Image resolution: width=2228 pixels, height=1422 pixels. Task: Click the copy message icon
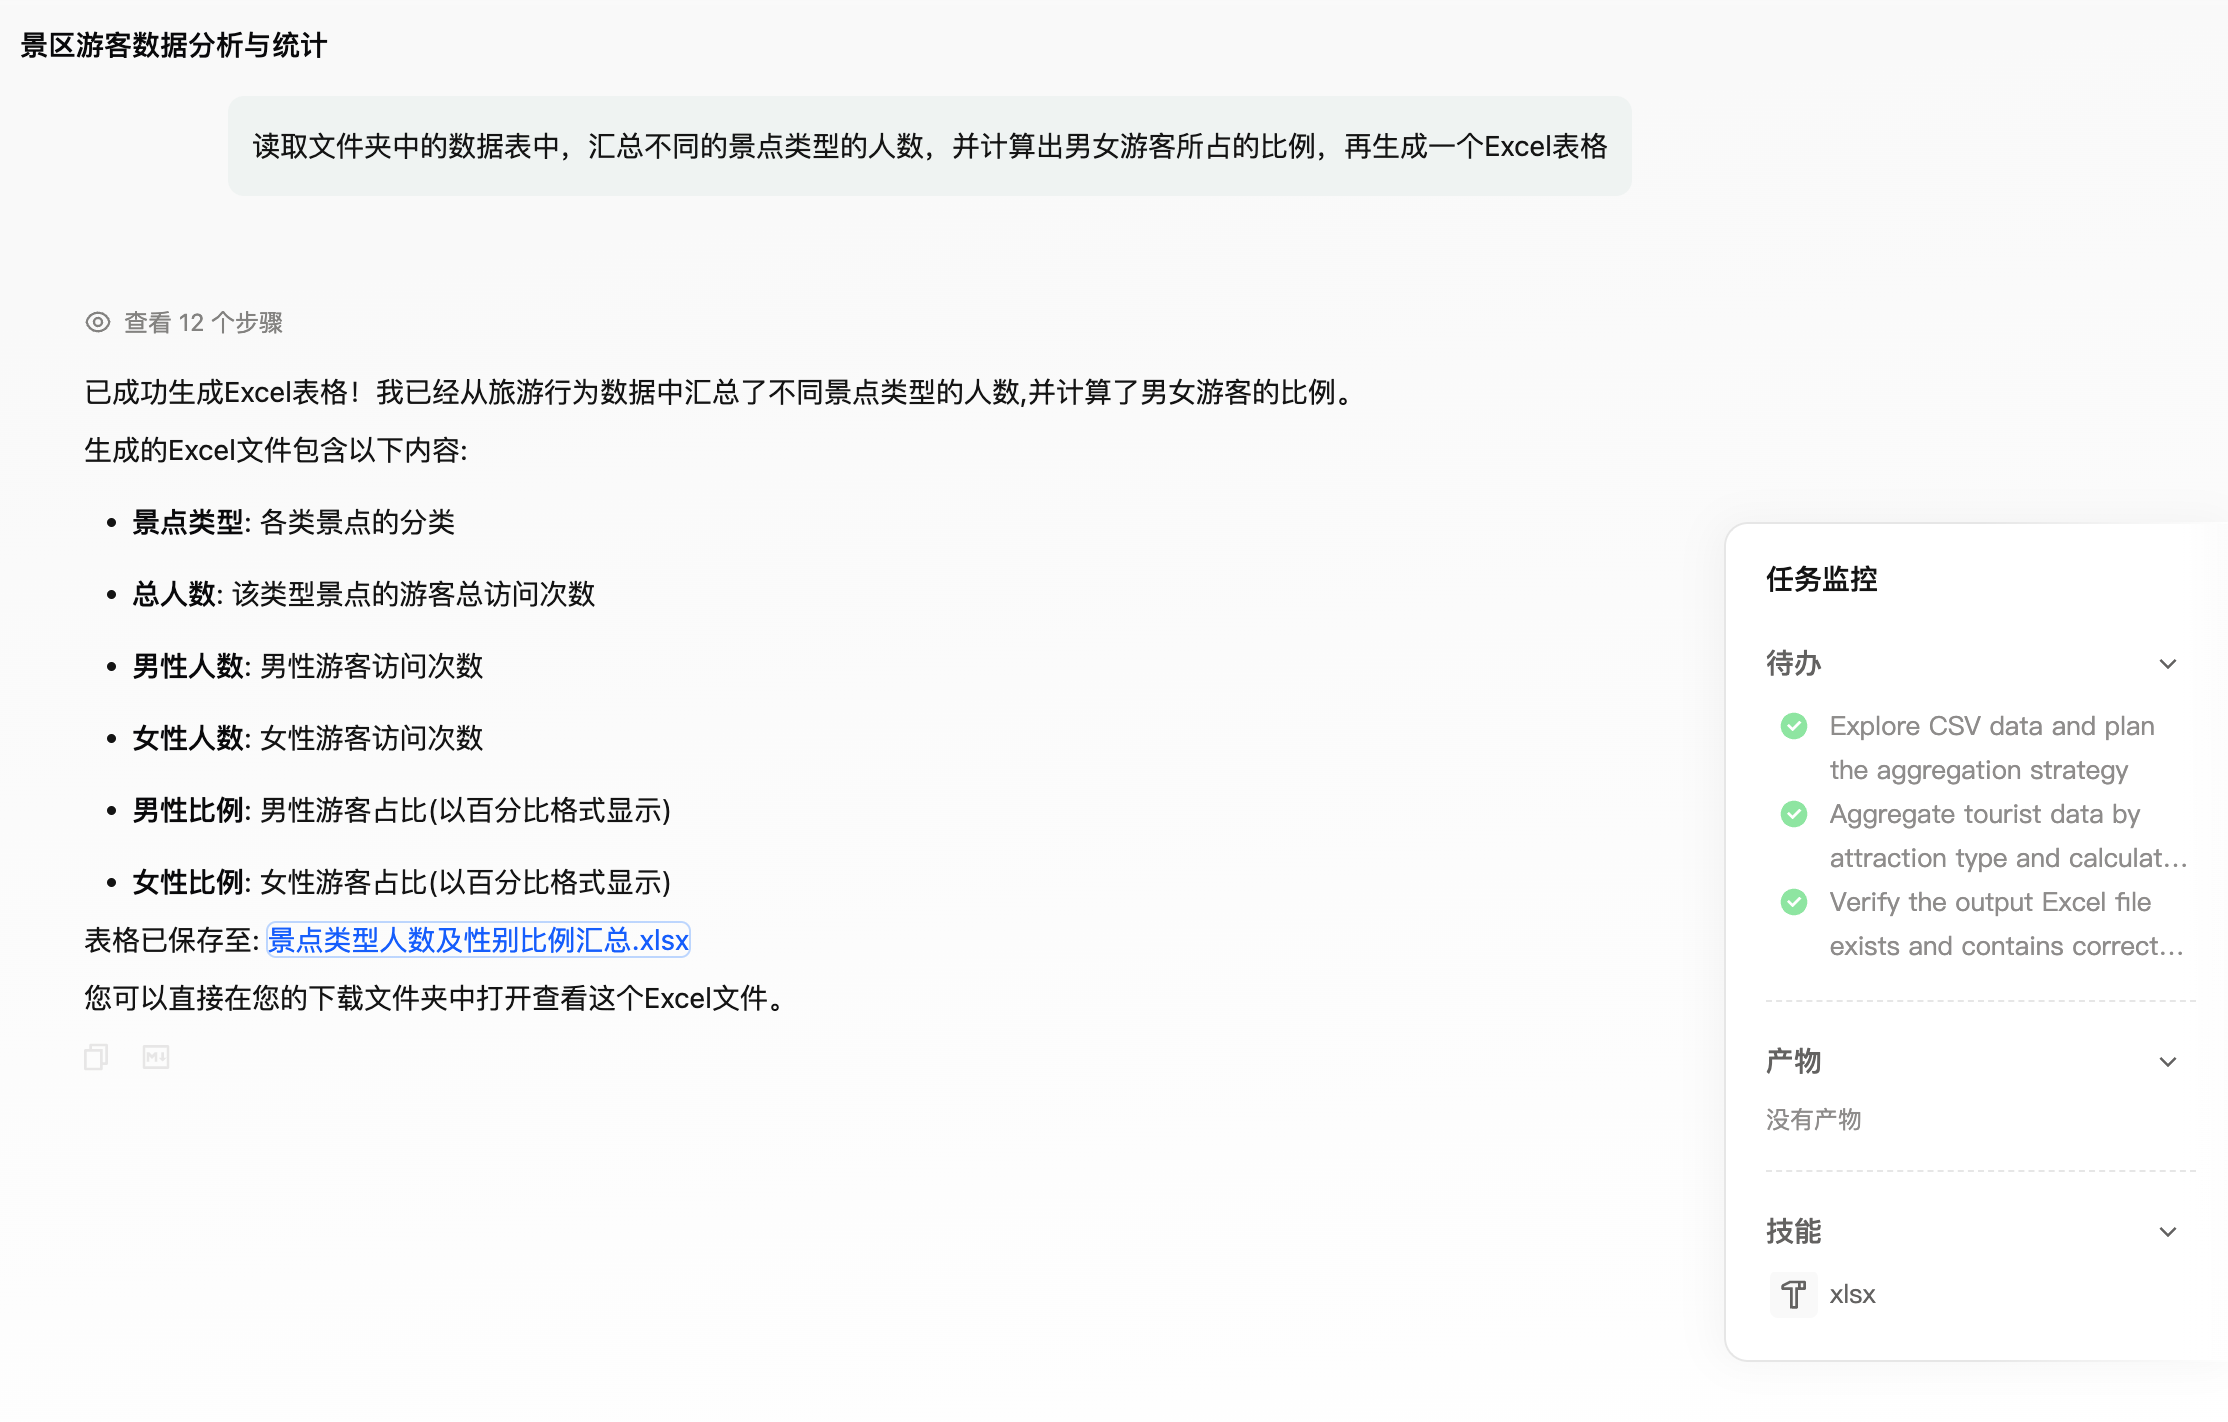click(95, 1057)
